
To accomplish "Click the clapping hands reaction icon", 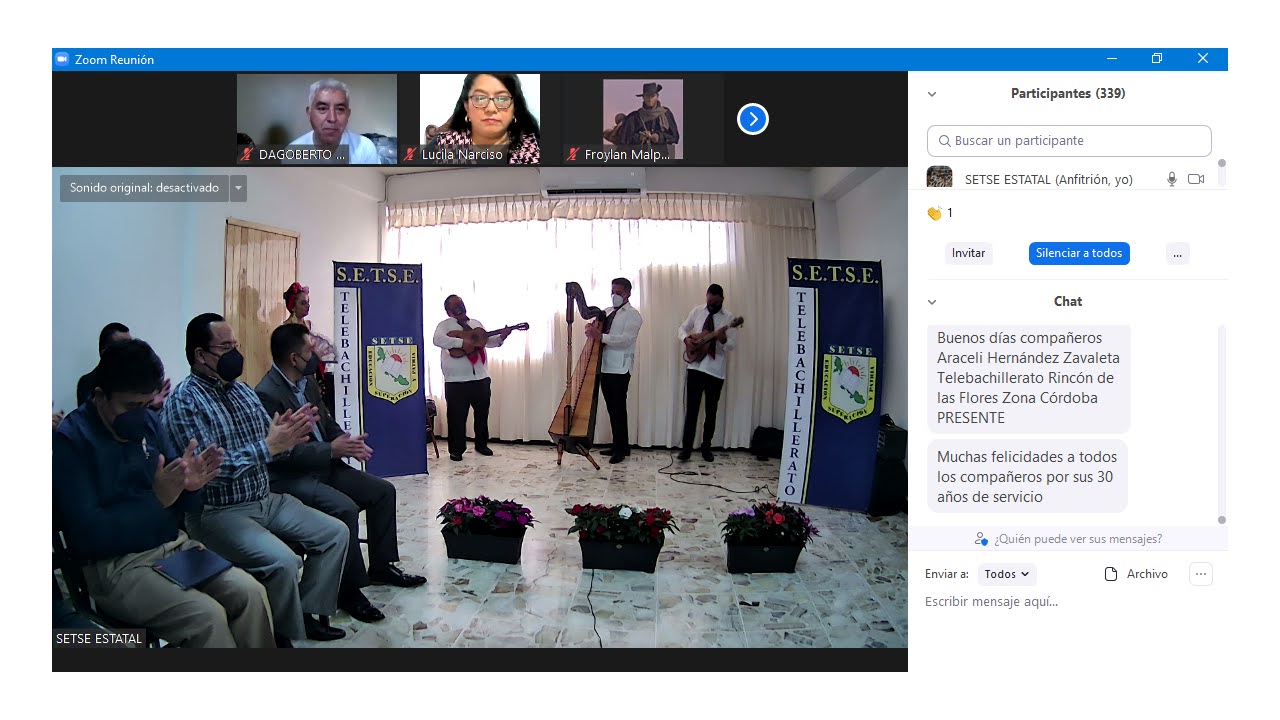I will point(934,213).
